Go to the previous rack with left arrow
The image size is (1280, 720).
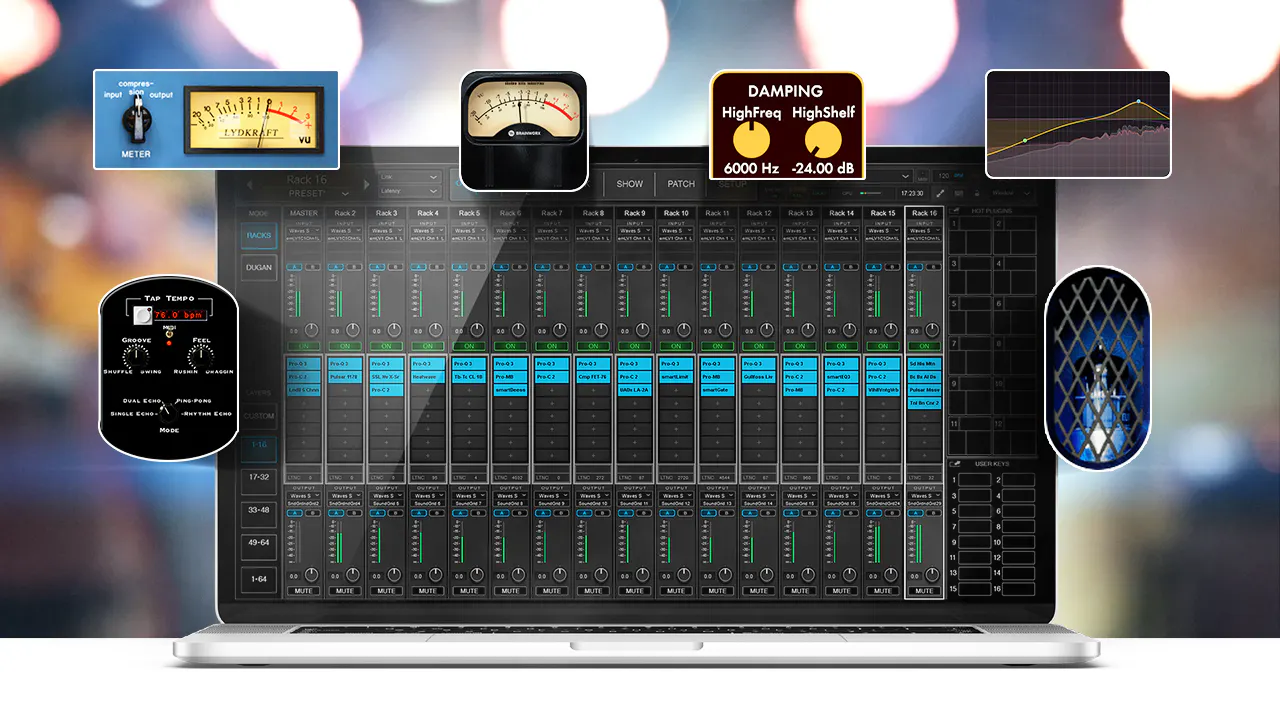coord(251,184)
